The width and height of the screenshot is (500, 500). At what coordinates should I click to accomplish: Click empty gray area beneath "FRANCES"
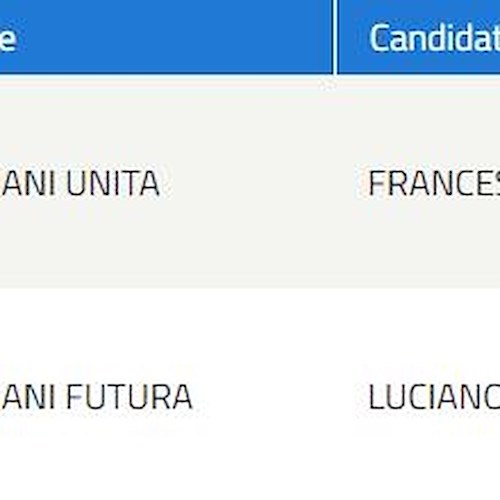pyautogui.click(x=433, y=243)
